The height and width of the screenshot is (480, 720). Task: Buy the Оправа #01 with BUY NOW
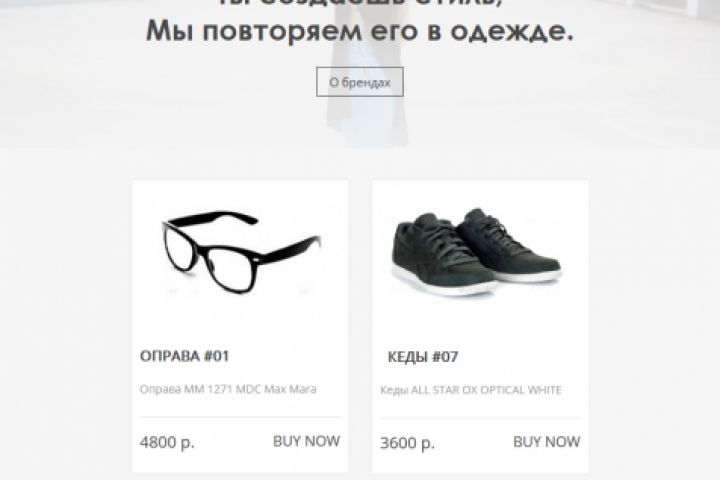point(306,441)
